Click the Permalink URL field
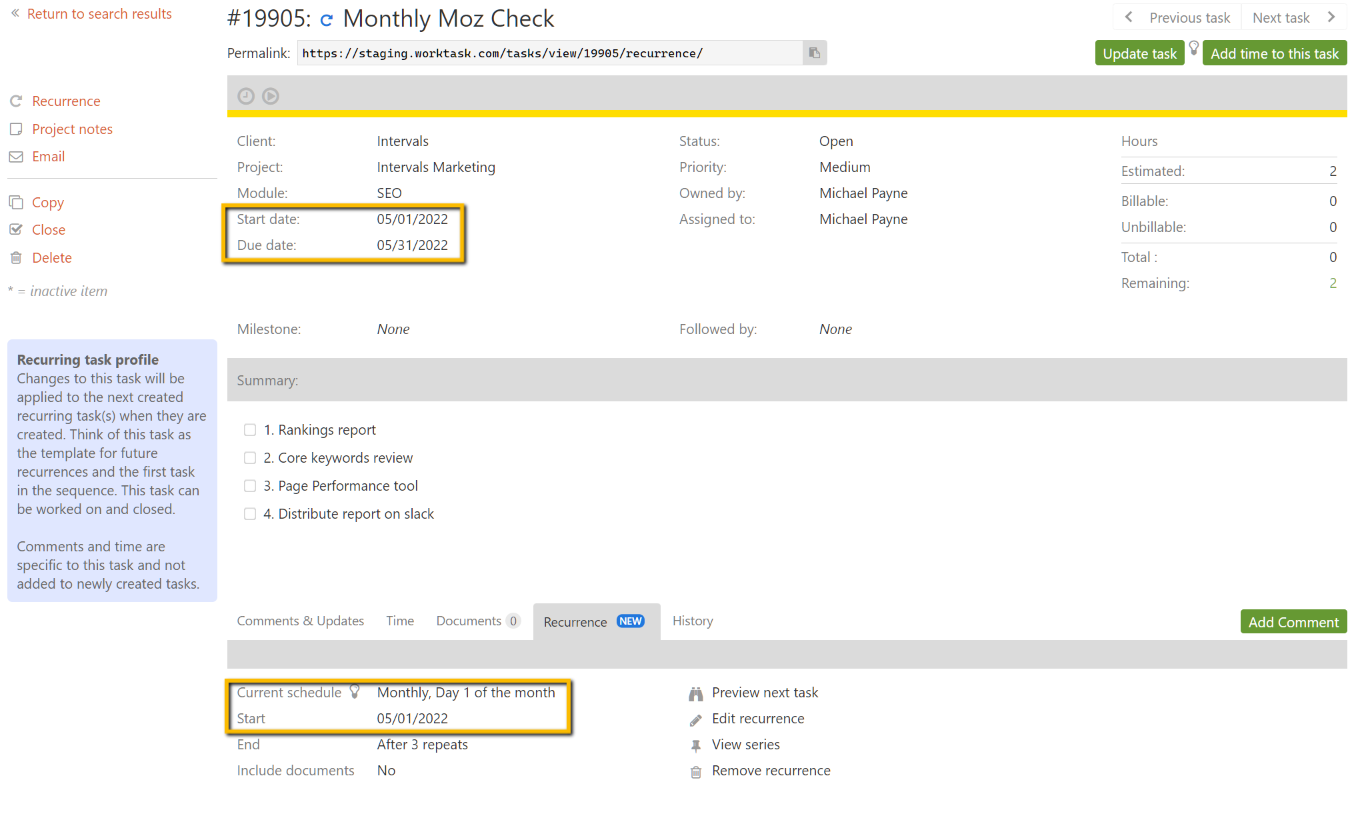This screenshot has height=816, width=1349. 548,53
